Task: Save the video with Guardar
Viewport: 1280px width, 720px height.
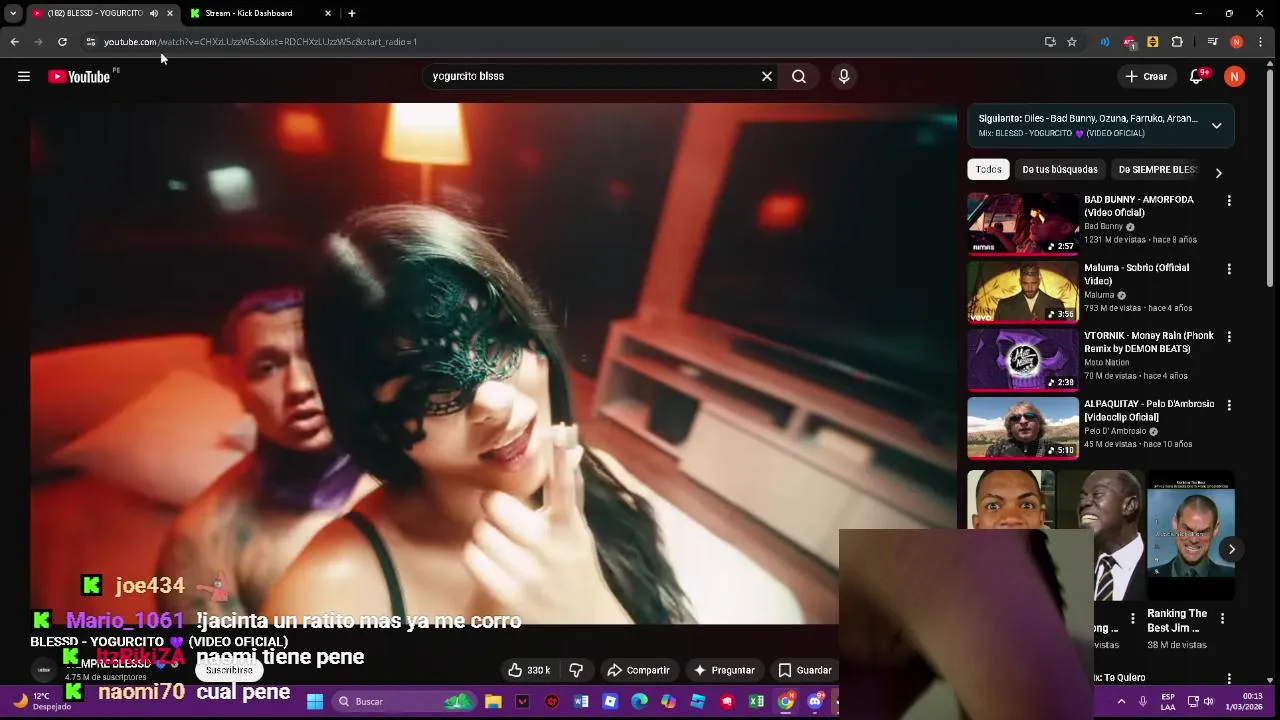Action: click(x=805, y=670)
